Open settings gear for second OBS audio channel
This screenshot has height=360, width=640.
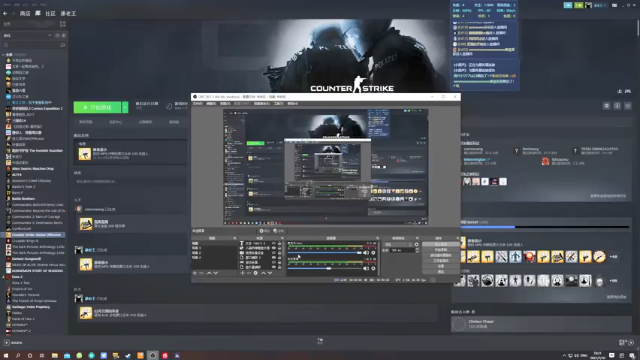click(x=373, y=268)
